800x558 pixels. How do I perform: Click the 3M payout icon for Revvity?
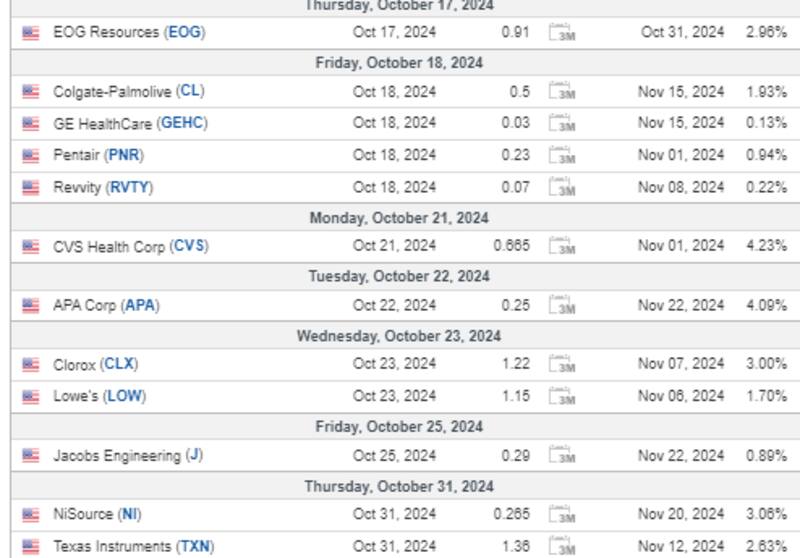tap(563, 188)
